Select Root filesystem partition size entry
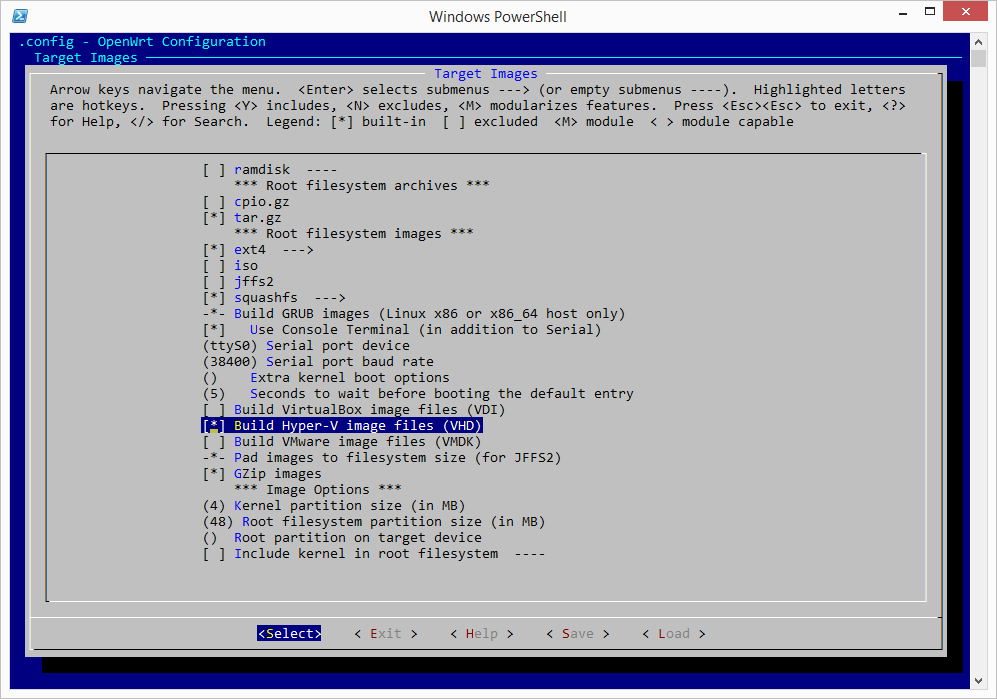The image size is (997, 699). click(x=374, y=522)
